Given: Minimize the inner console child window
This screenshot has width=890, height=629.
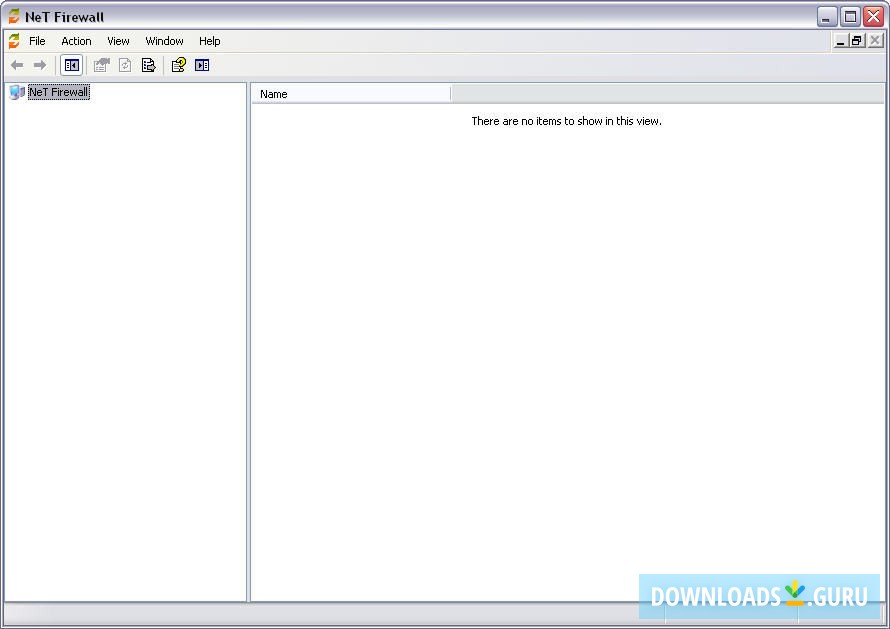Looking at the screenshot, I should [x=841, y=41].
